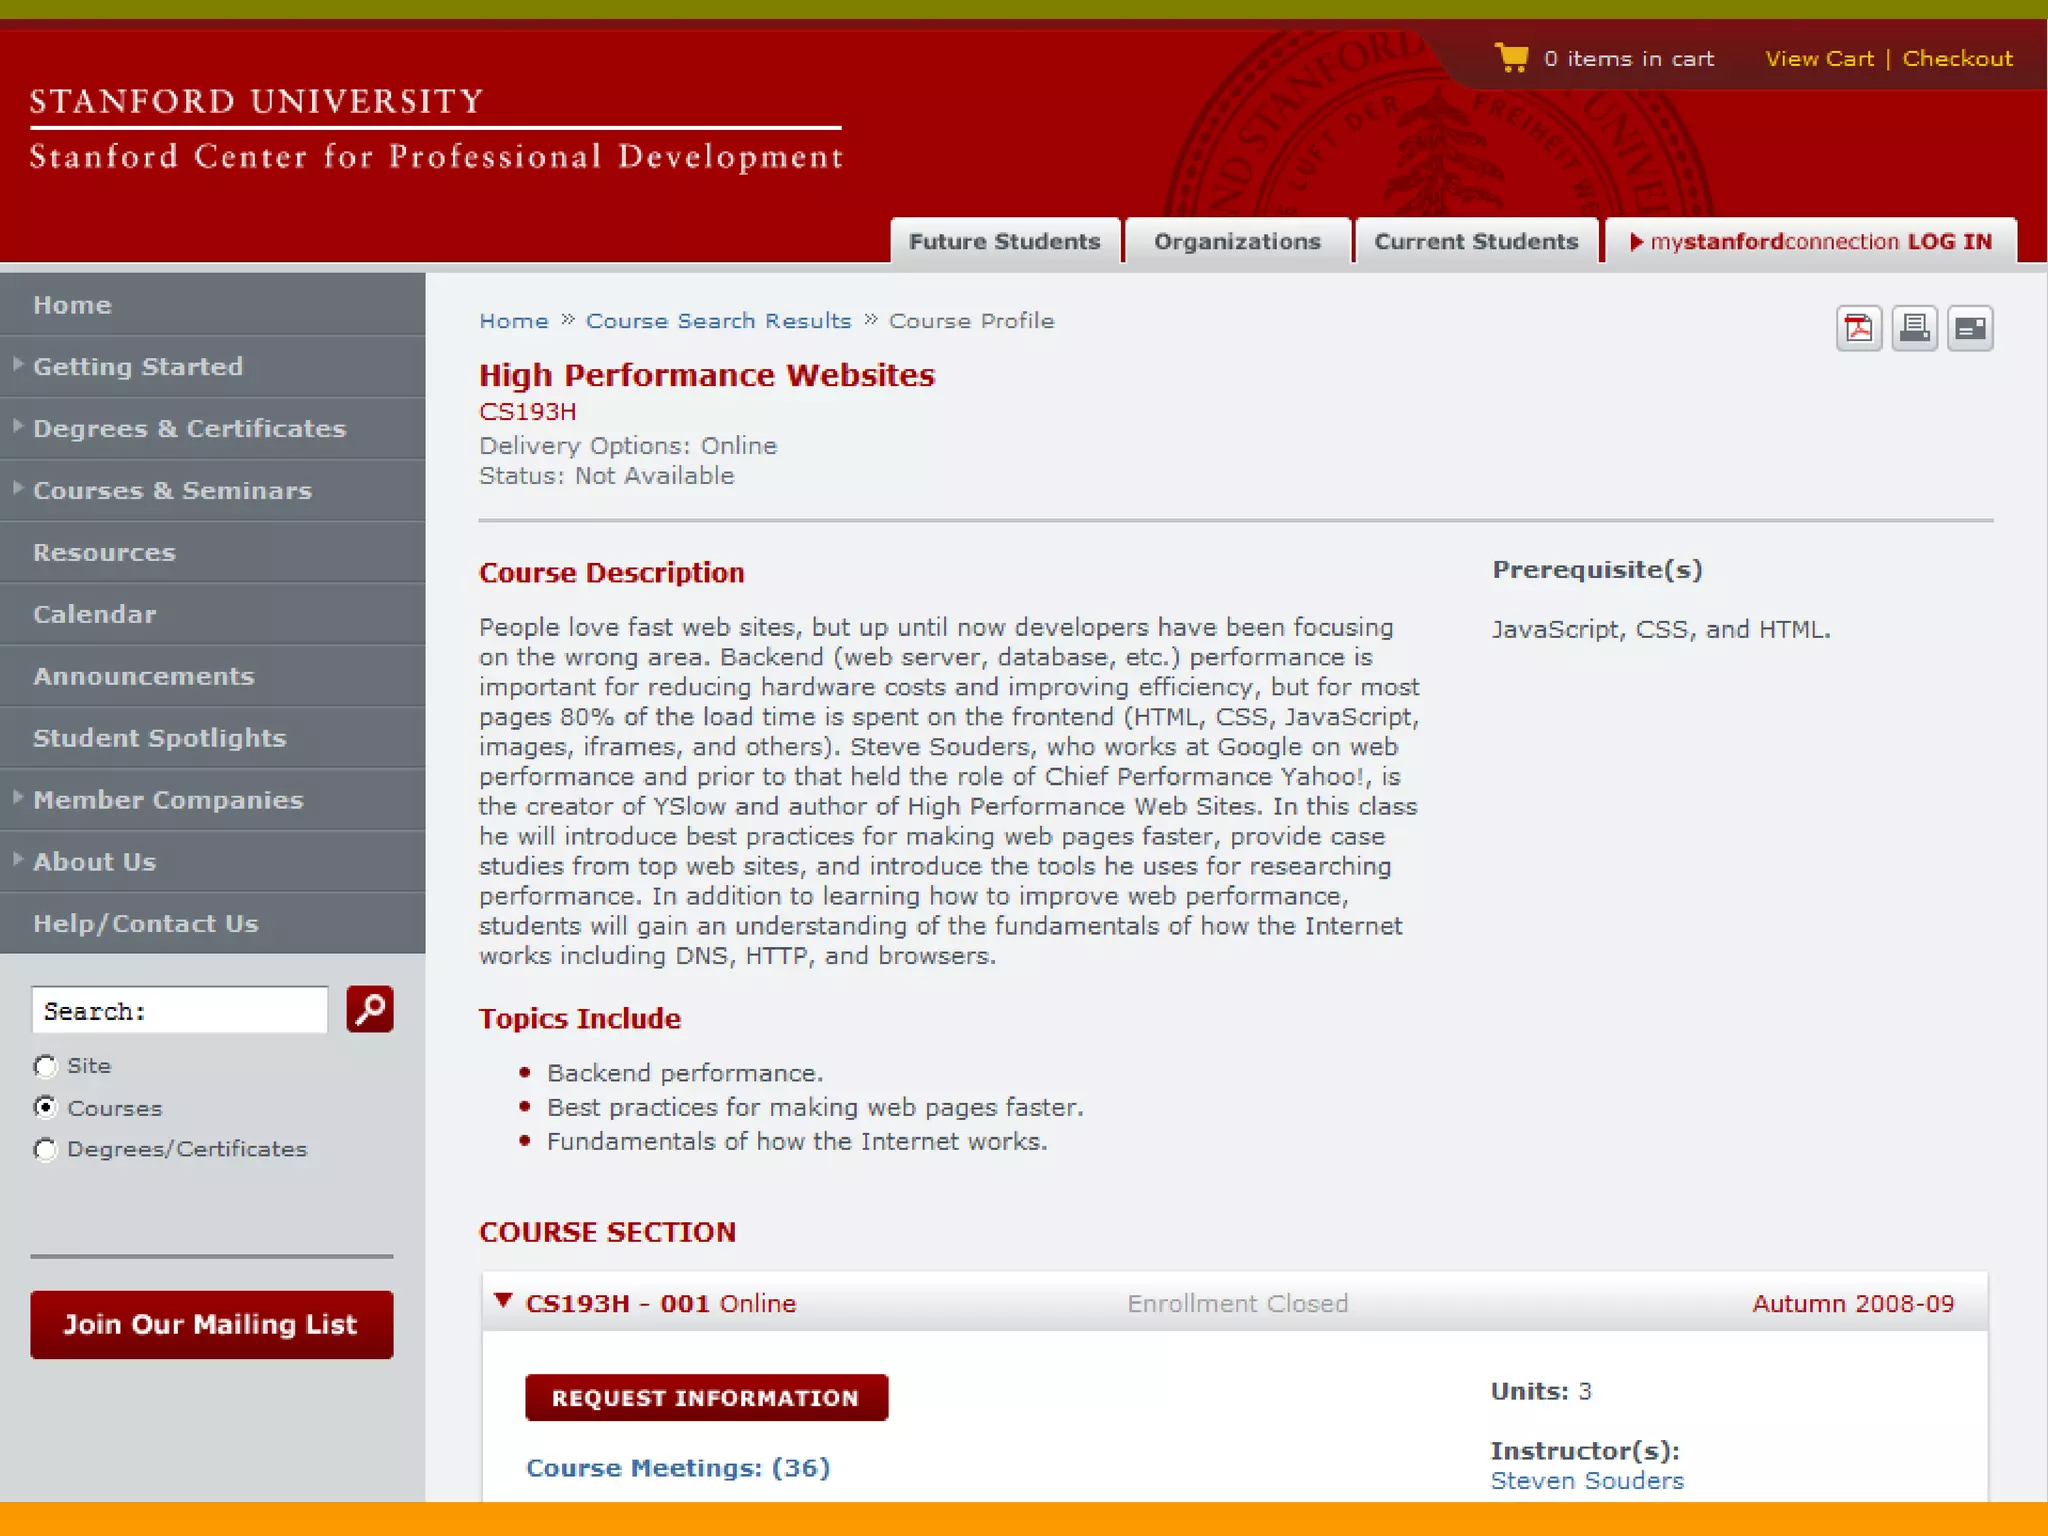Click the Stanford University logo text
This screenshot has height=1536, width=2048.
pyautogui.click(x=257, y=101)
